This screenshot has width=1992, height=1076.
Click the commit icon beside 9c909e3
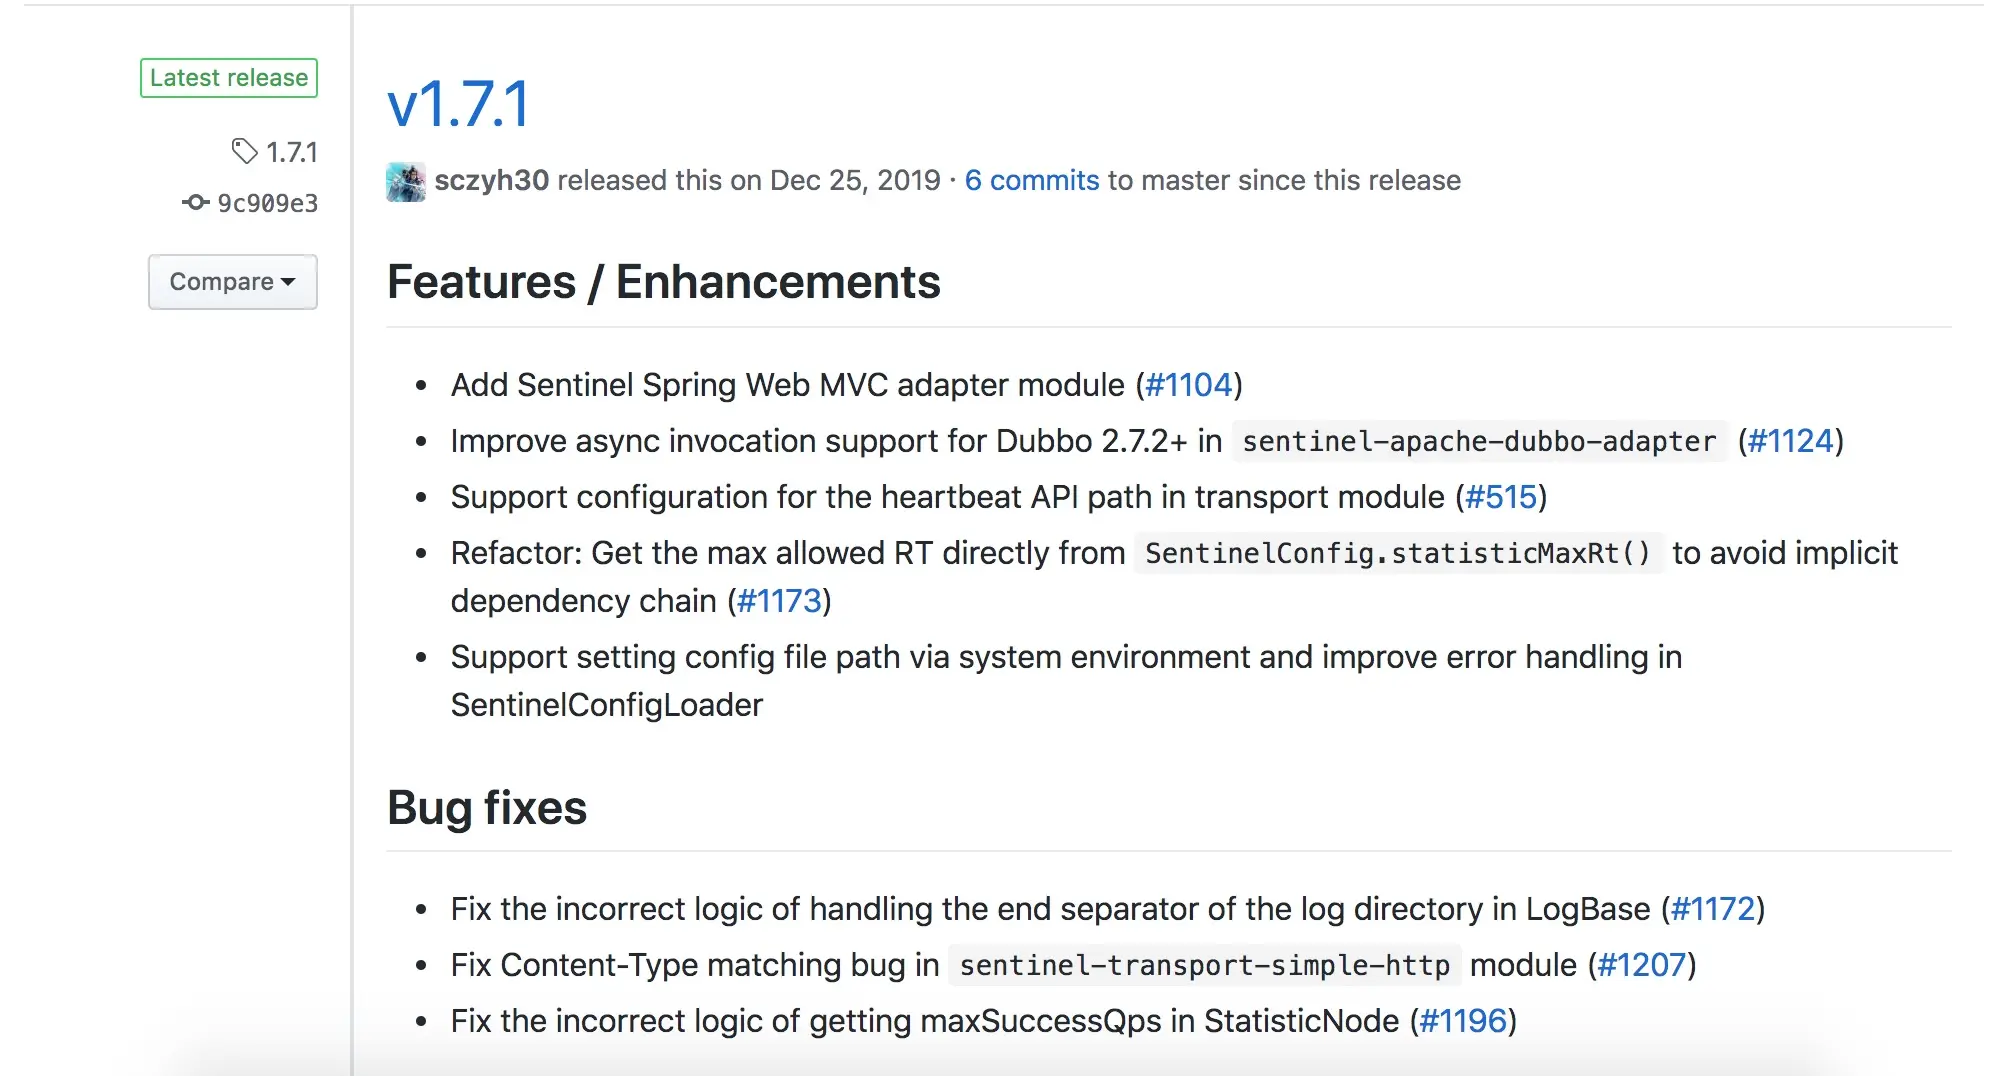(x=196, y=203)
